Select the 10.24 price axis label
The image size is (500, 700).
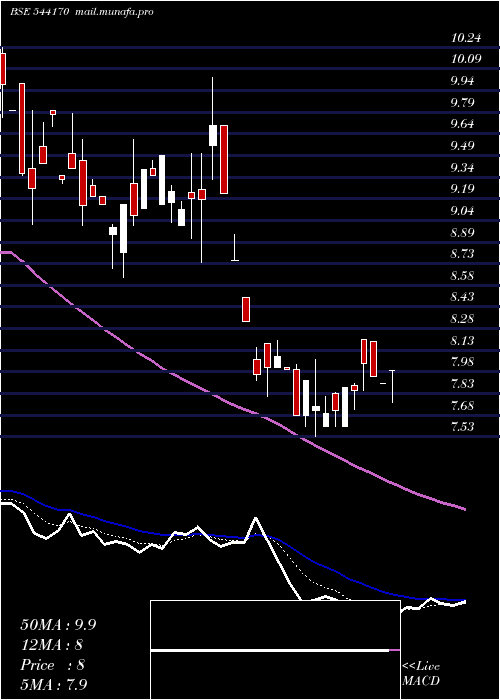(x=466, y=38)
